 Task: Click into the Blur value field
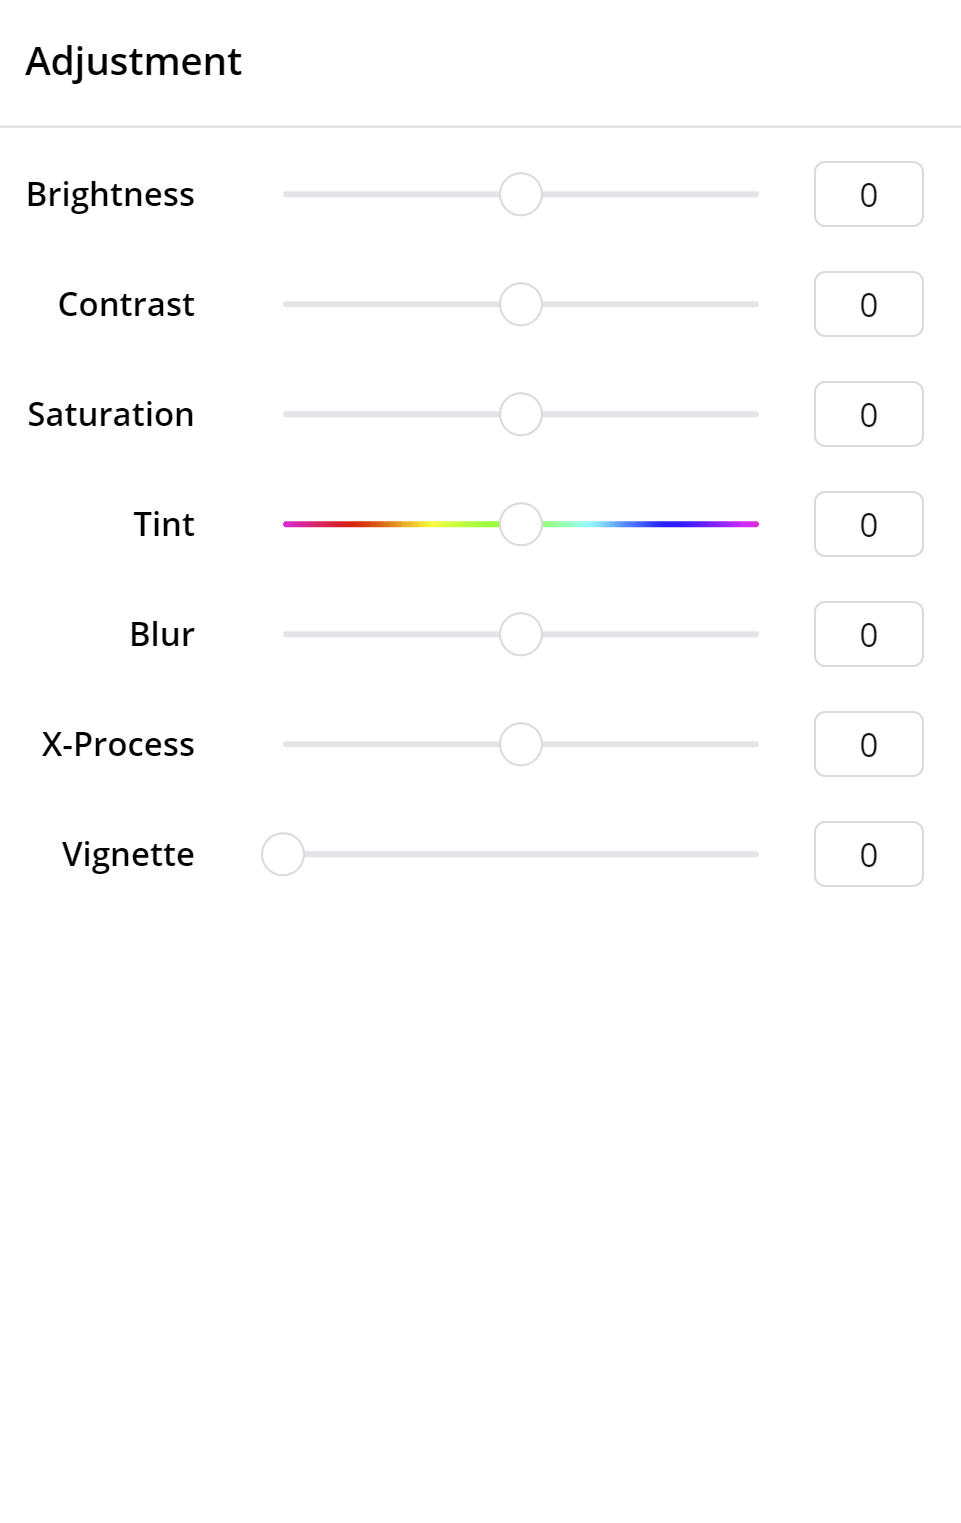pos(868,634)
